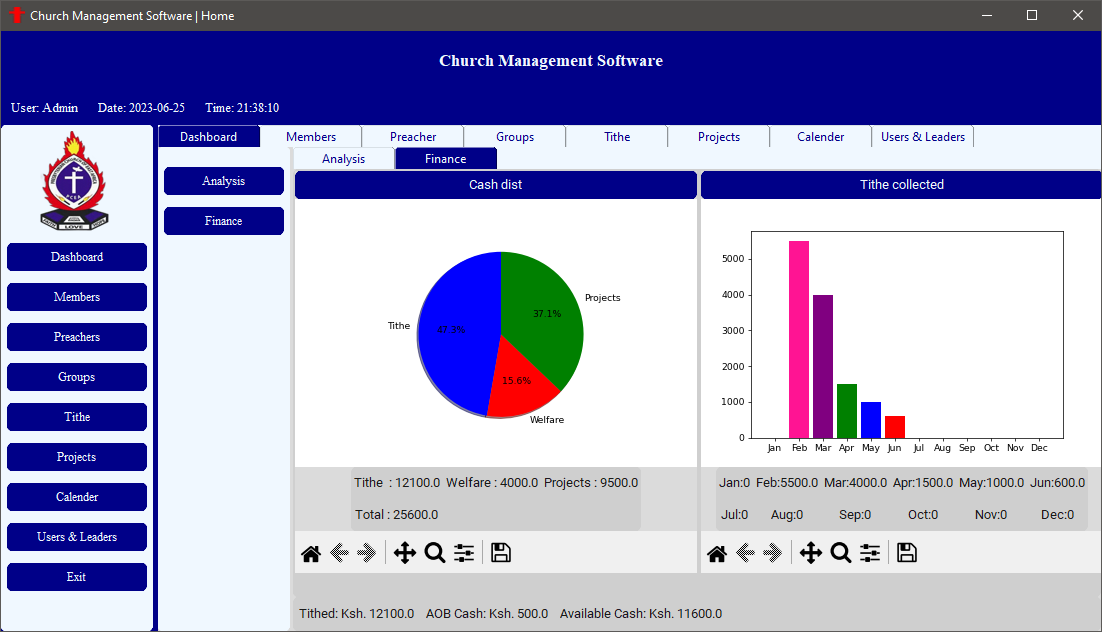Open the Users & Leaders tab
The width and height of the screenshot is (1102, 632).
click(922, 137)
